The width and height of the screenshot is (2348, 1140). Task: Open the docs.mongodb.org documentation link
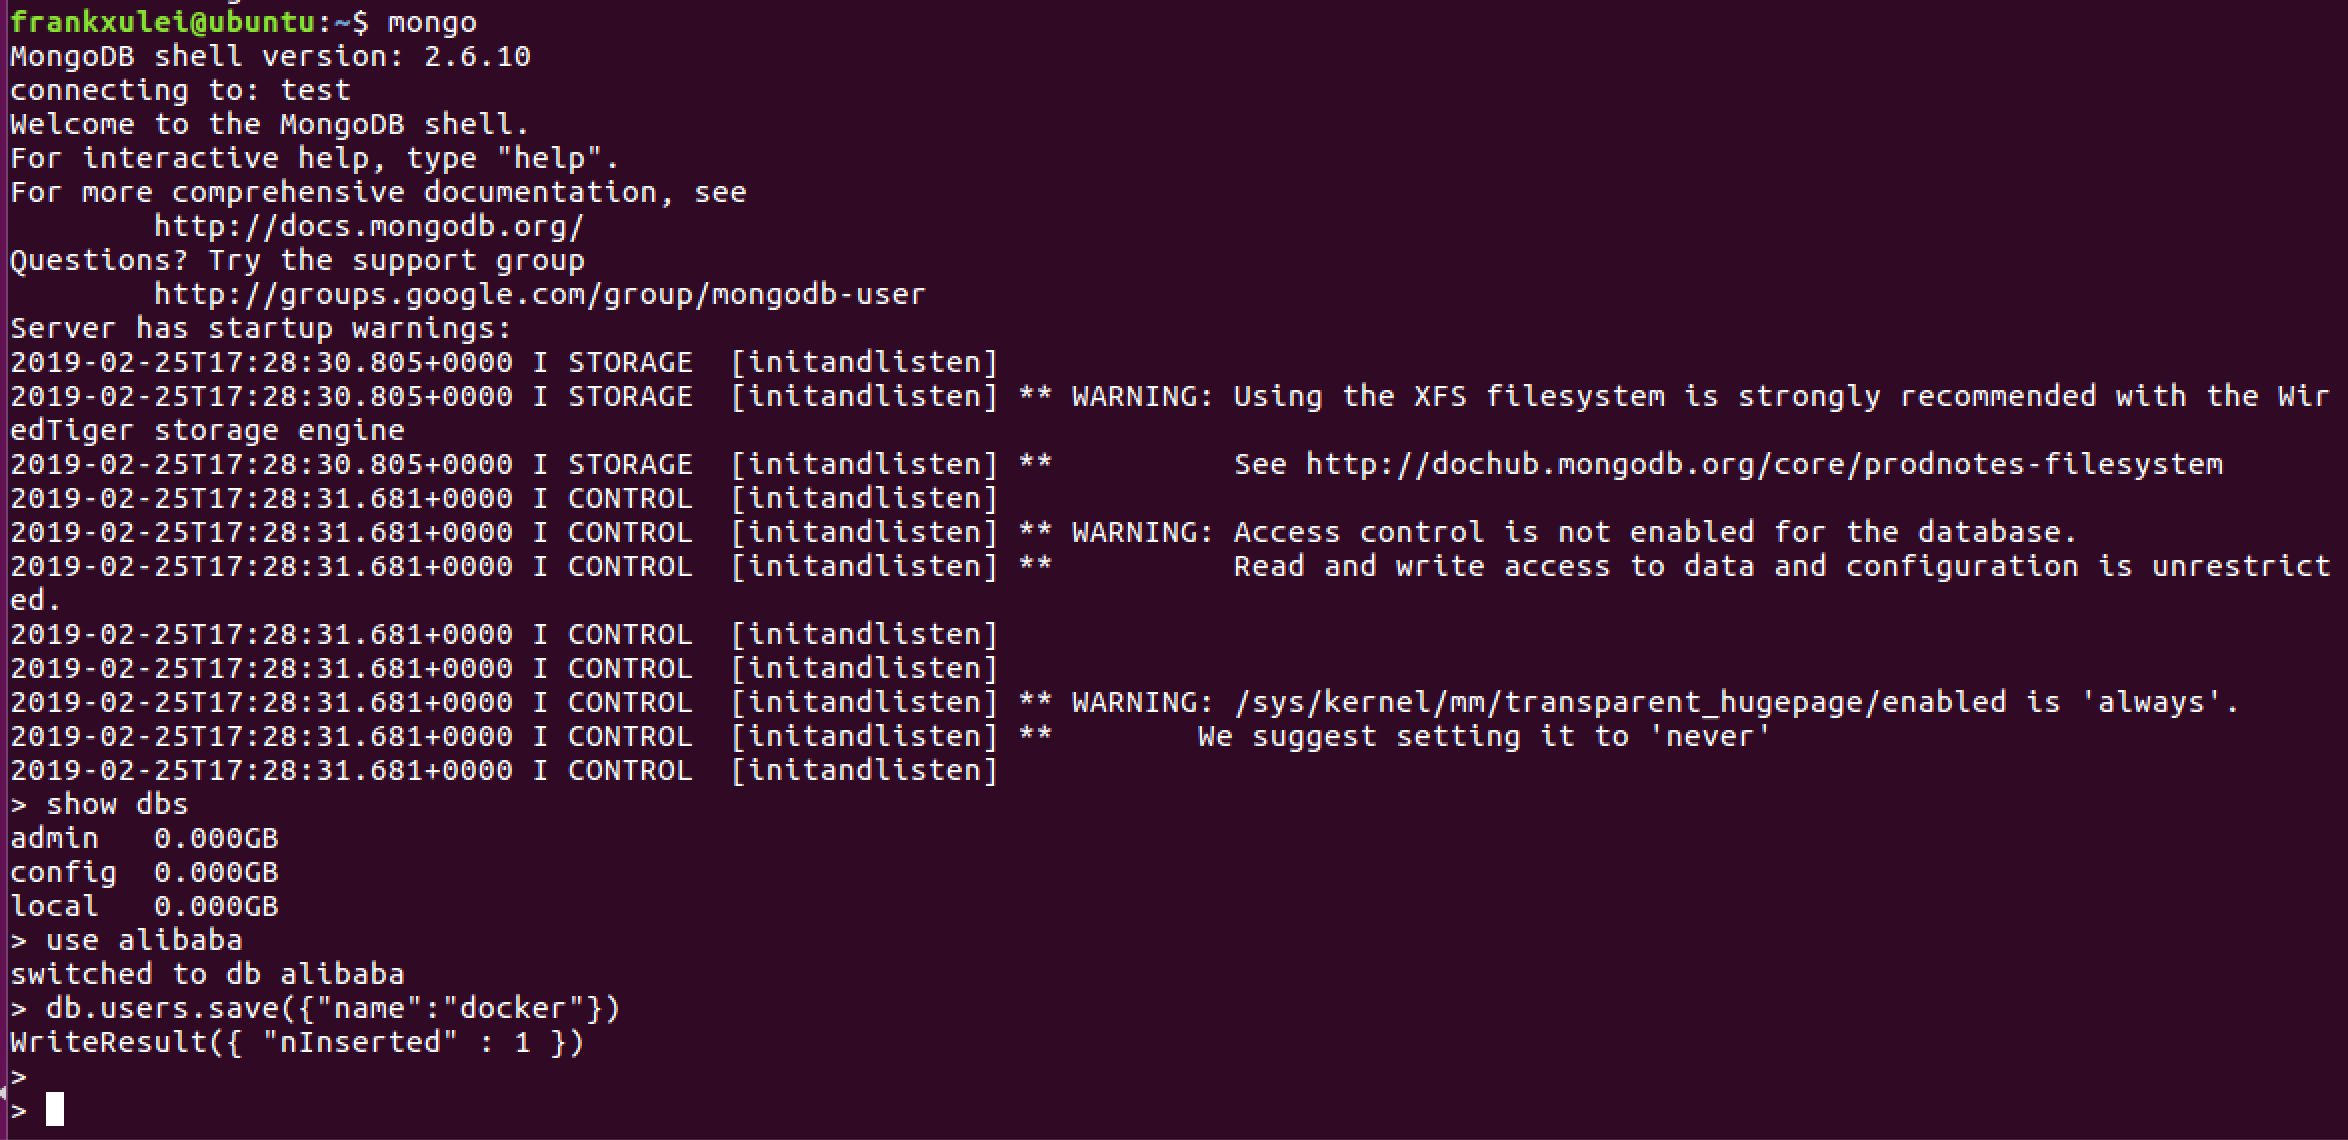pyautogui.click(x=368, y=227)
